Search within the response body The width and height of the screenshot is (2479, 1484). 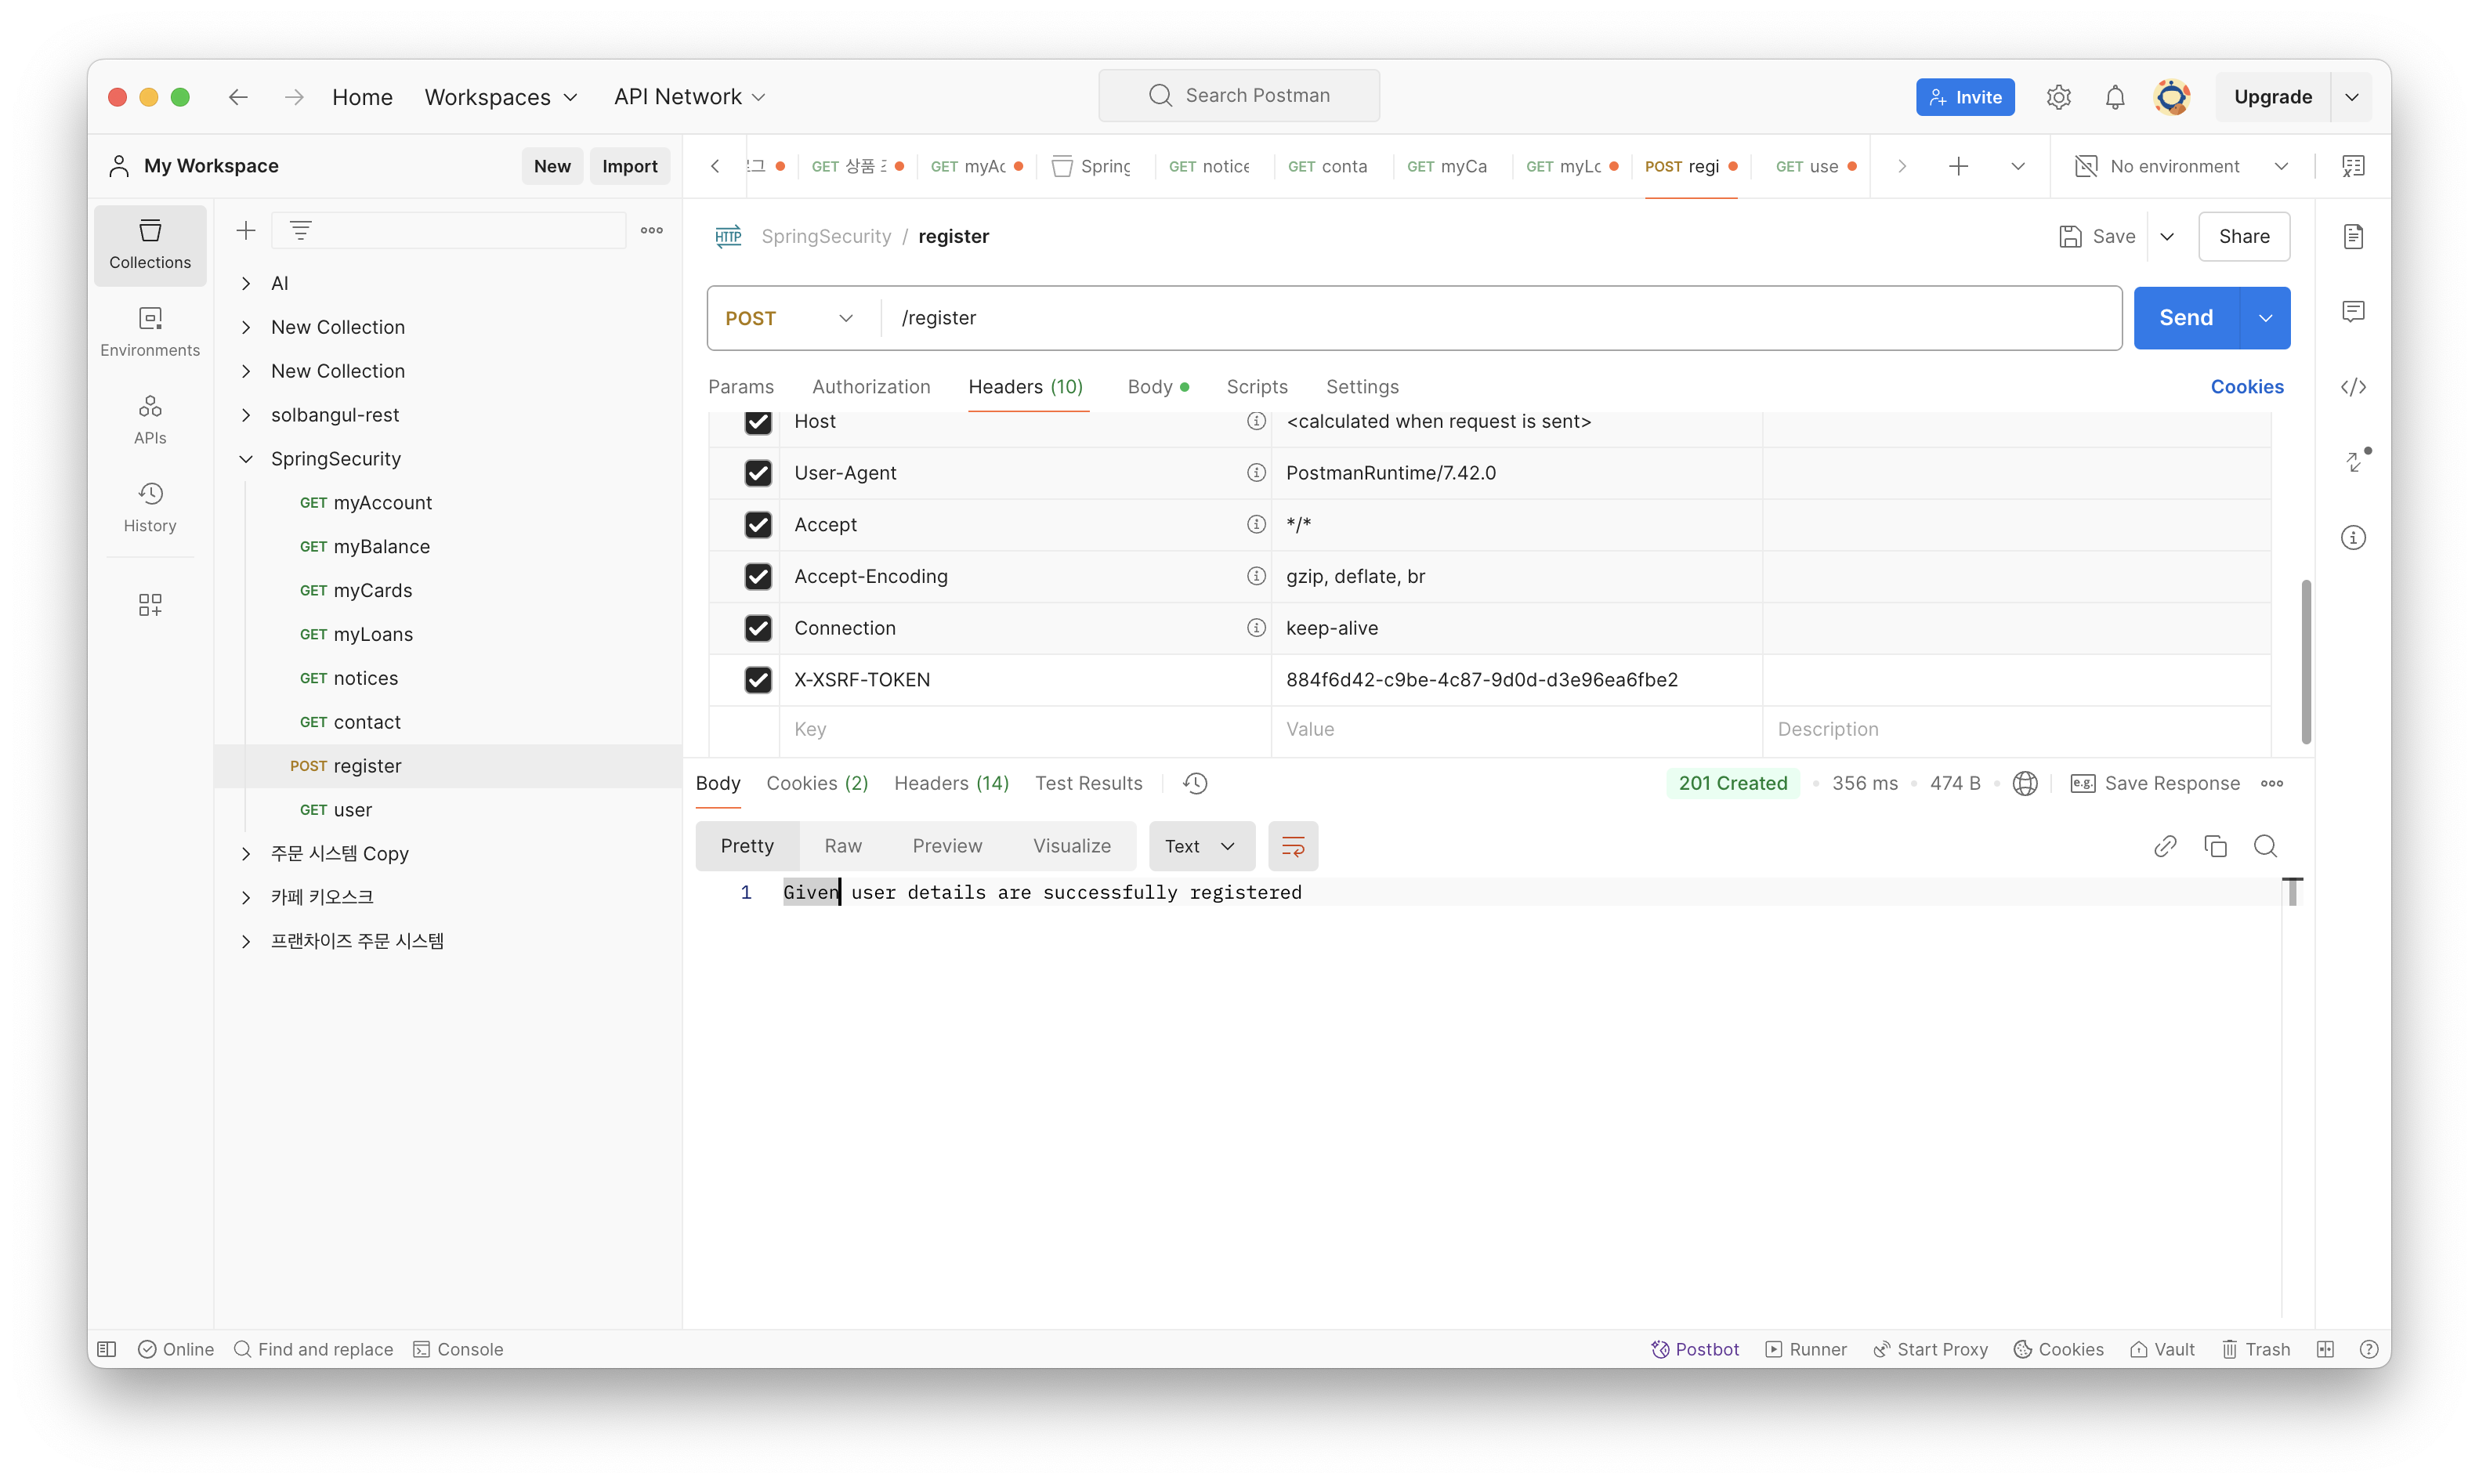click(2265, 846)
